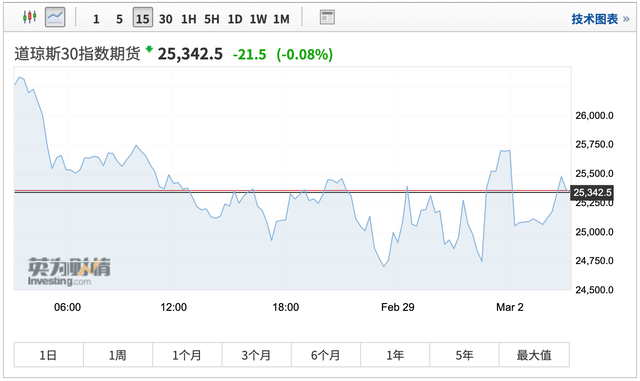The height and width of the screenshot is (381, 640).
Task: Switch to 1D interval
Action: pyautogui.click(x=235, y=19)
